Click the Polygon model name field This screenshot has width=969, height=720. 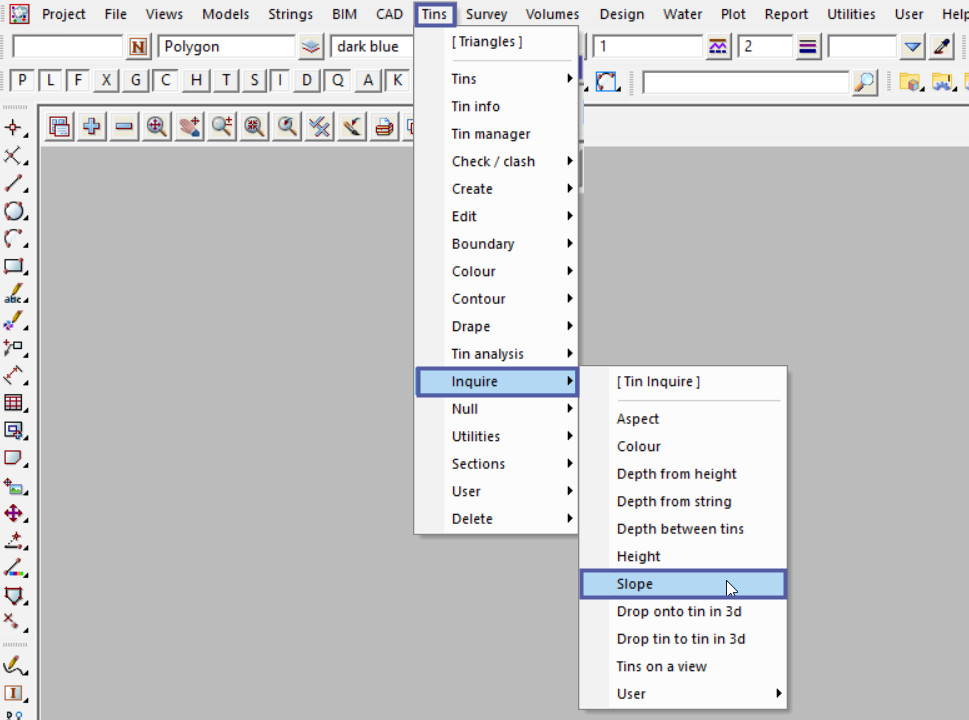[x=226, y=47]
